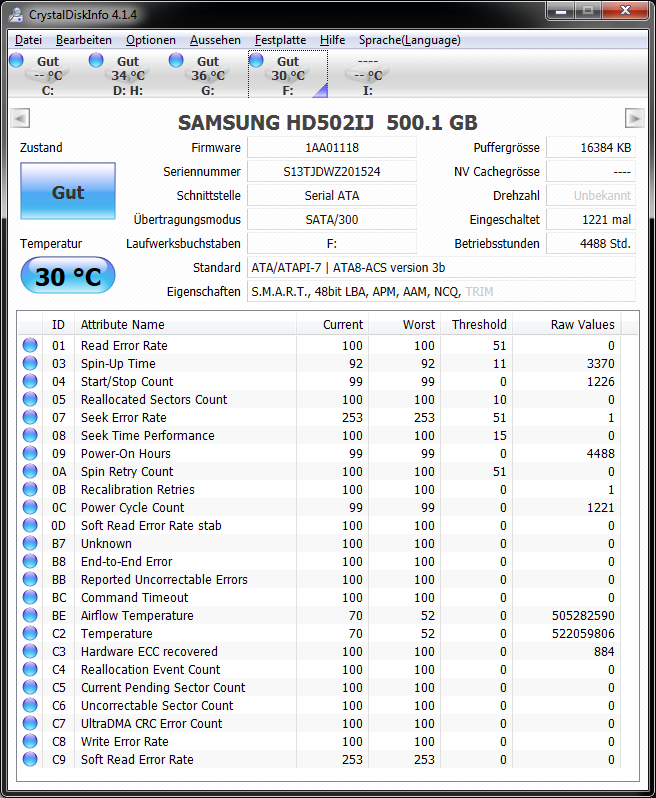The width and height of the screenshot is (656, 798).
Task: Click the SAMSUNG HD502IJ 500.1 GB title
Action: pos(328,123)
